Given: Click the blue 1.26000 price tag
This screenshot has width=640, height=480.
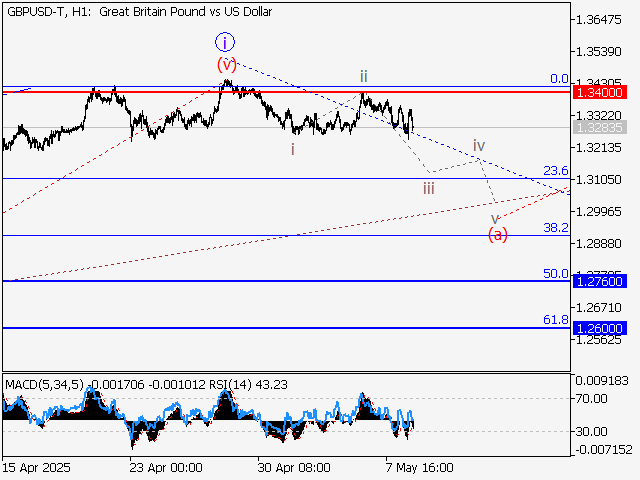Looking at the screenshot, I should pos(601,327).
